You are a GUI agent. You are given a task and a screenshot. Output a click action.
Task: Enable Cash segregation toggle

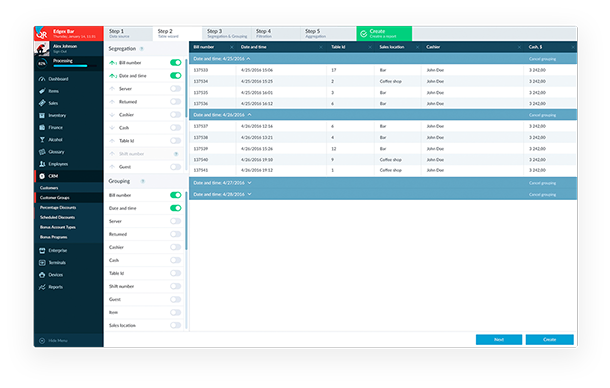pyautogui.click(x=176, y=128)
